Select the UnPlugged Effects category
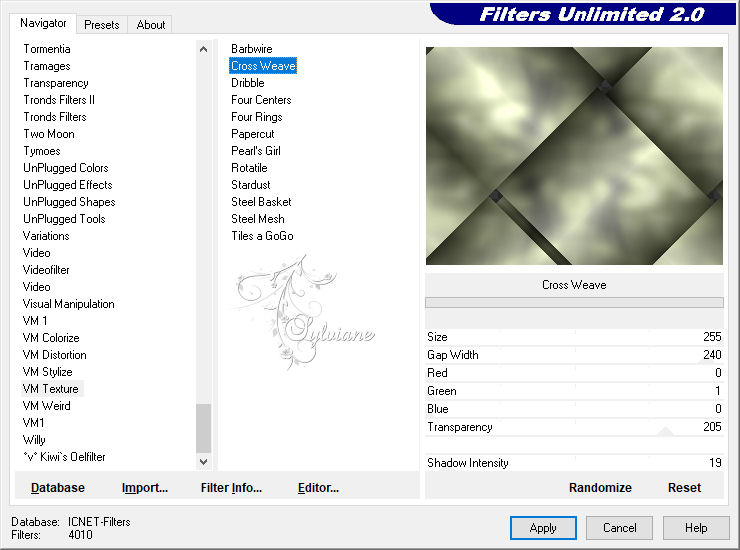Image resolution: width=740 pixels, height=550 pixels. (x=67, y=185)
